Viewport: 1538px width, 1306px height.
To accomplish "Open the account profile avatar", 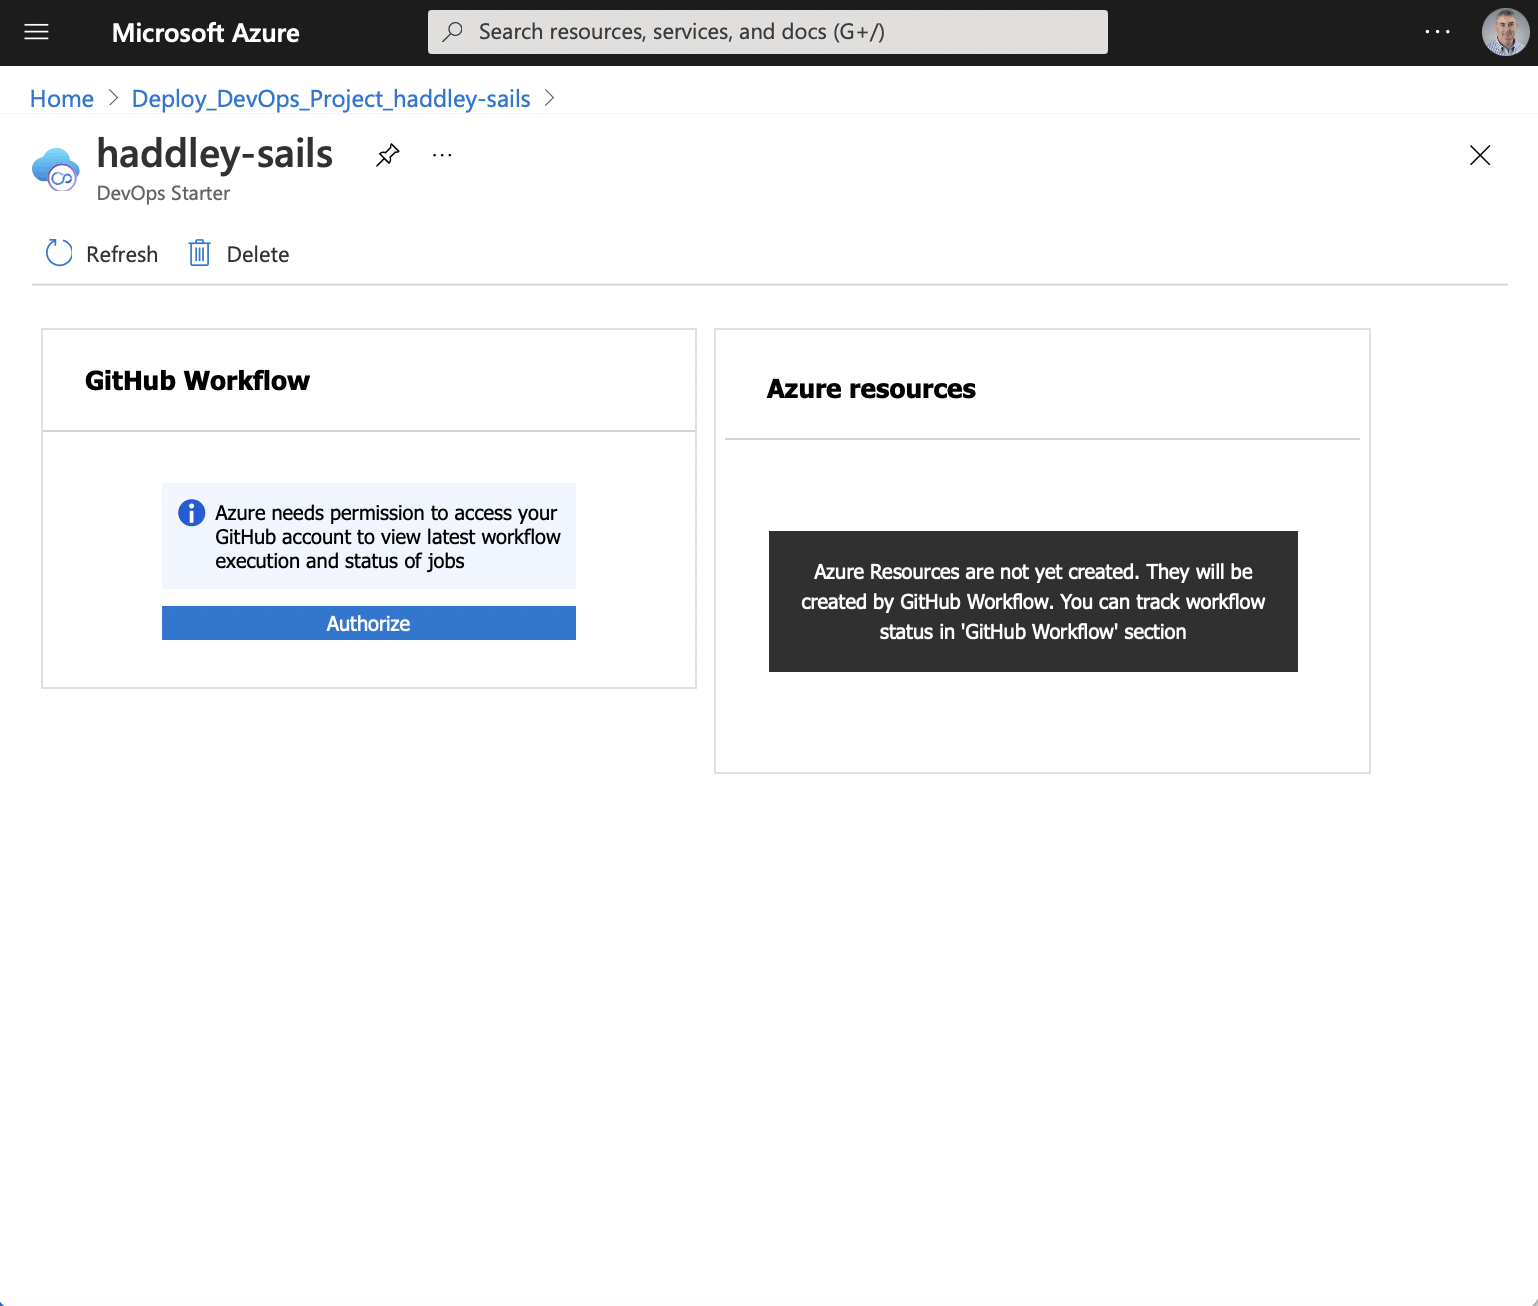I will [1505, 32].
